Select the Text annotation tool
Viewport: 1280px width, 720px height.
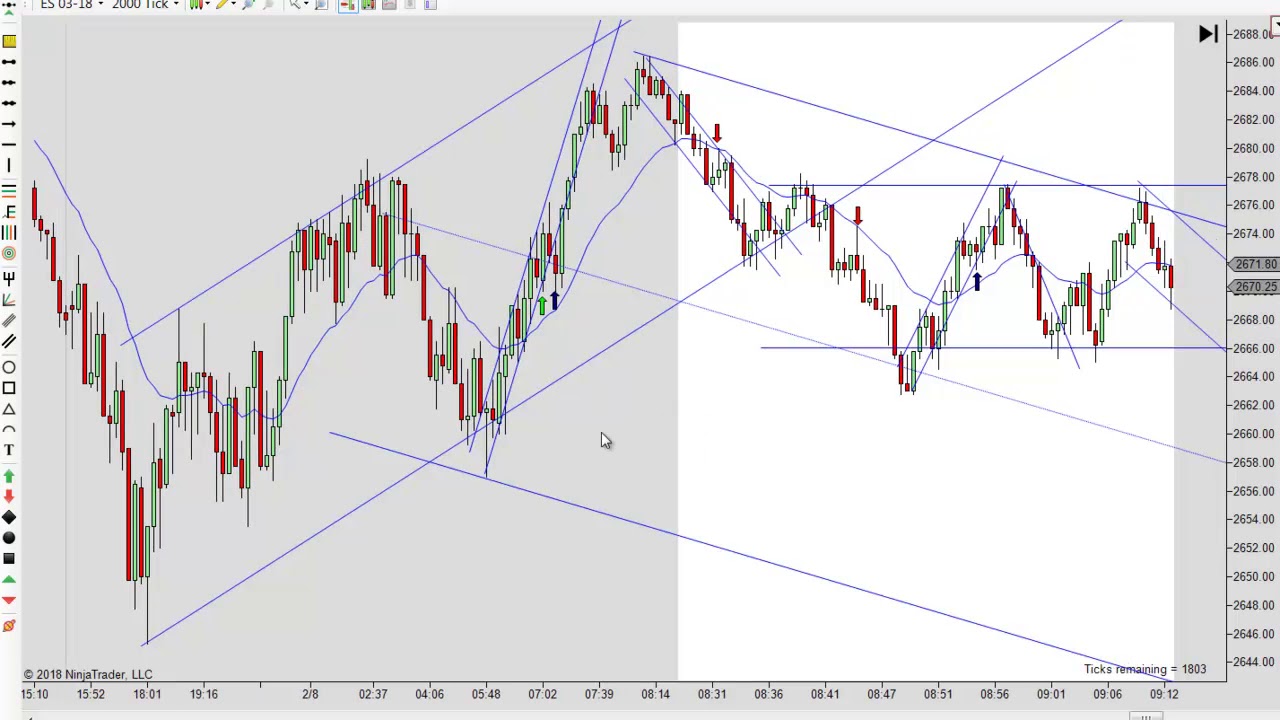coord(8,451)
